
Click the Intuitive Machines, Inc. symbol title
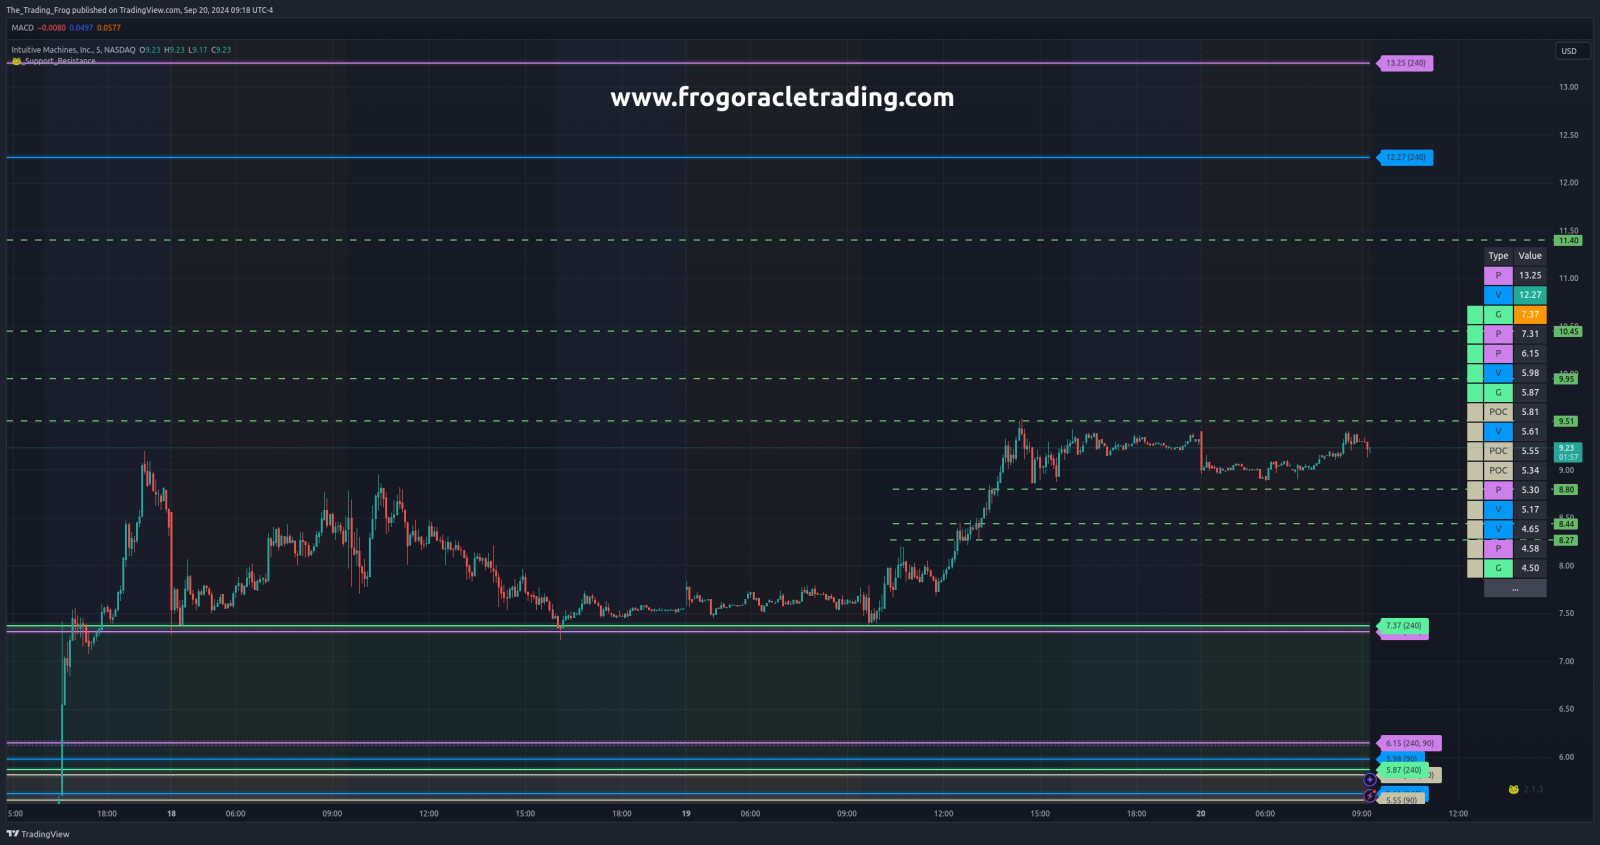(73, 50)
